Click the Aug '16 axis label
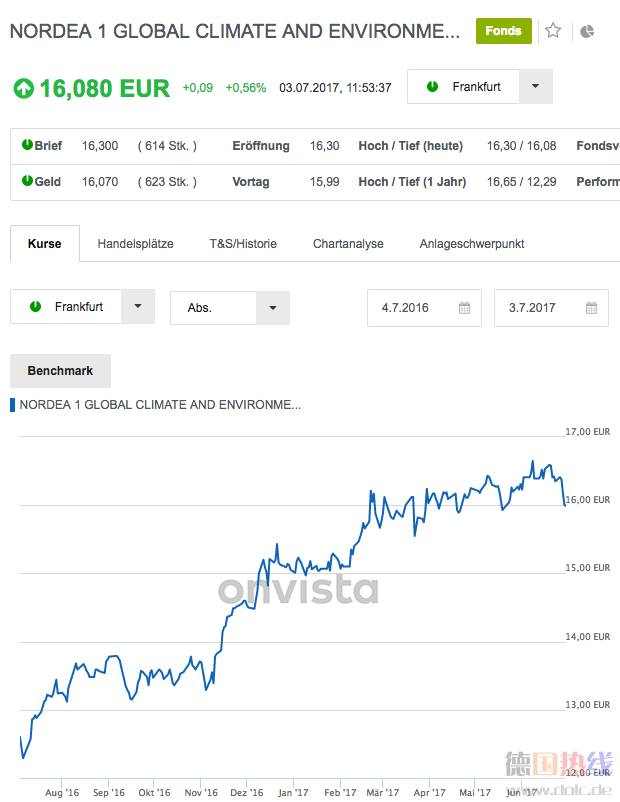The width and height of the screenshot is (620, 802). [x=62, y=792]
